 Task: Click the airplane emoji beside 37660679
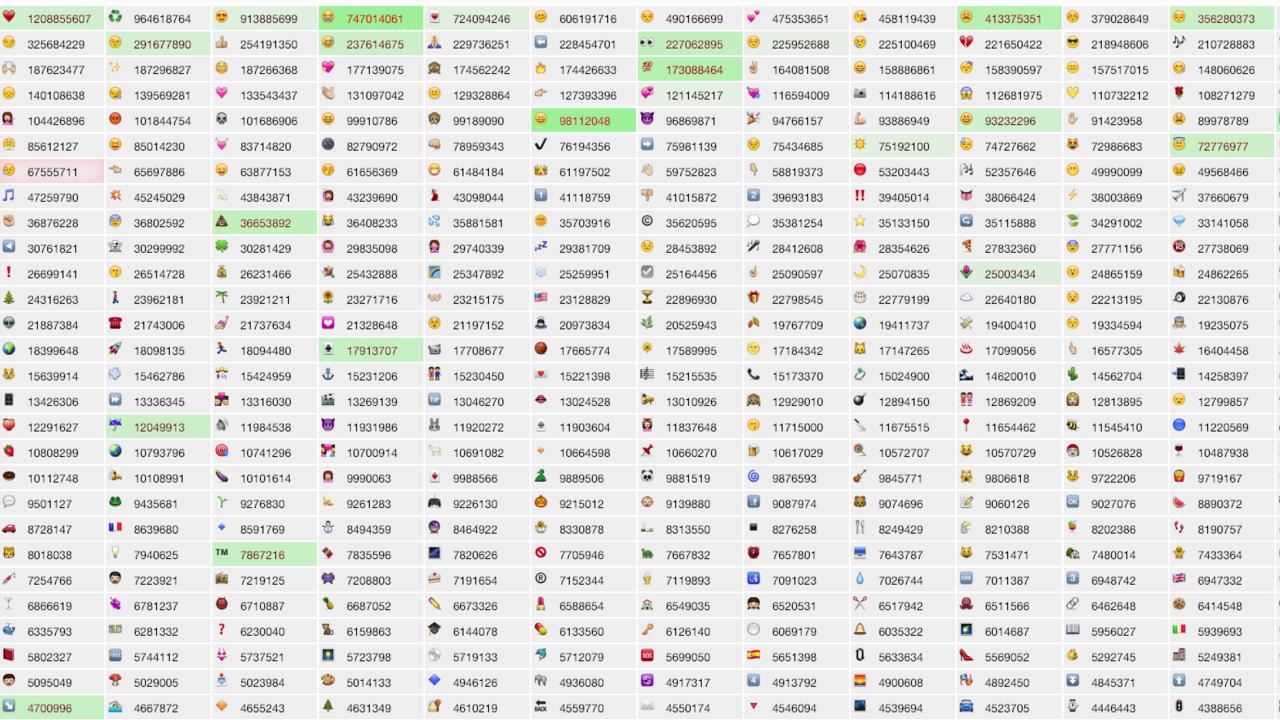point(1179,196)
